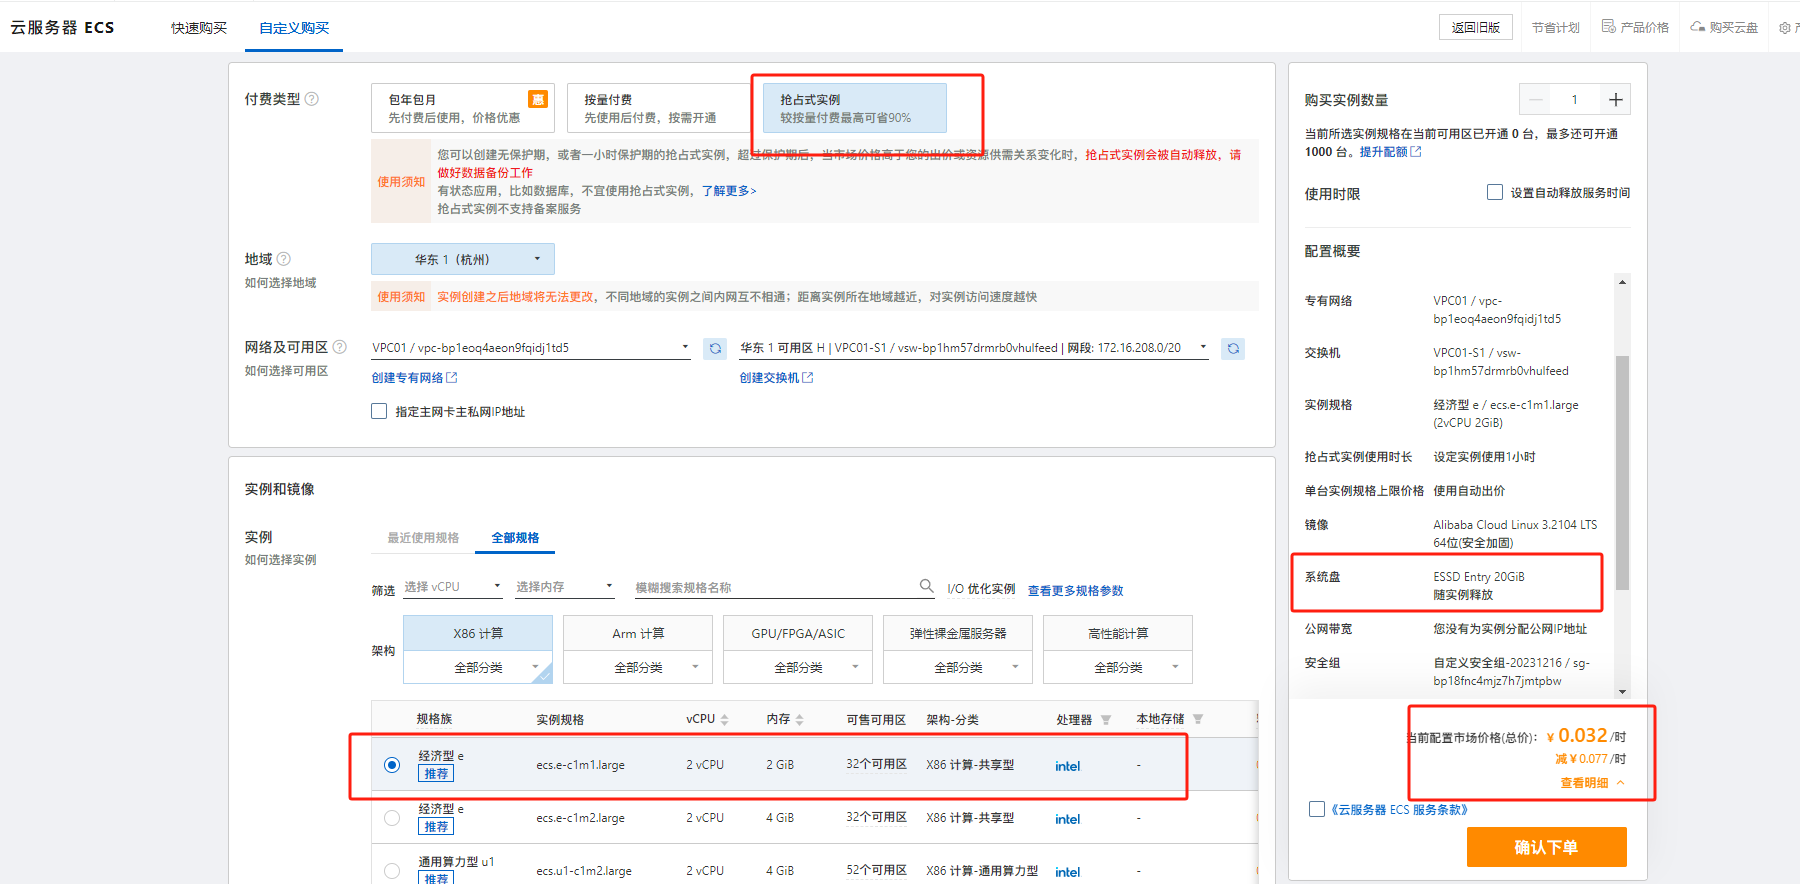
Task: Open 查看更多规格参数 link
Action: [1076, 591]
